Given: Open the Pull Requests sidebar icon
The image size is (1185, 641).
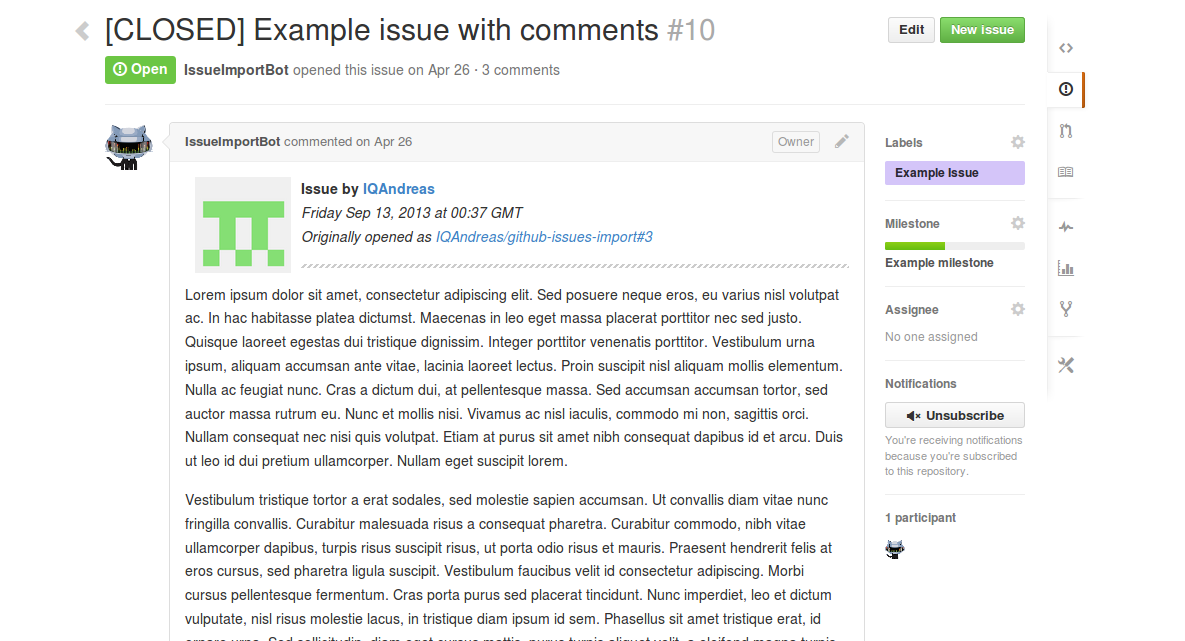Looking at the screenshot, I should tap(1066, 131).
